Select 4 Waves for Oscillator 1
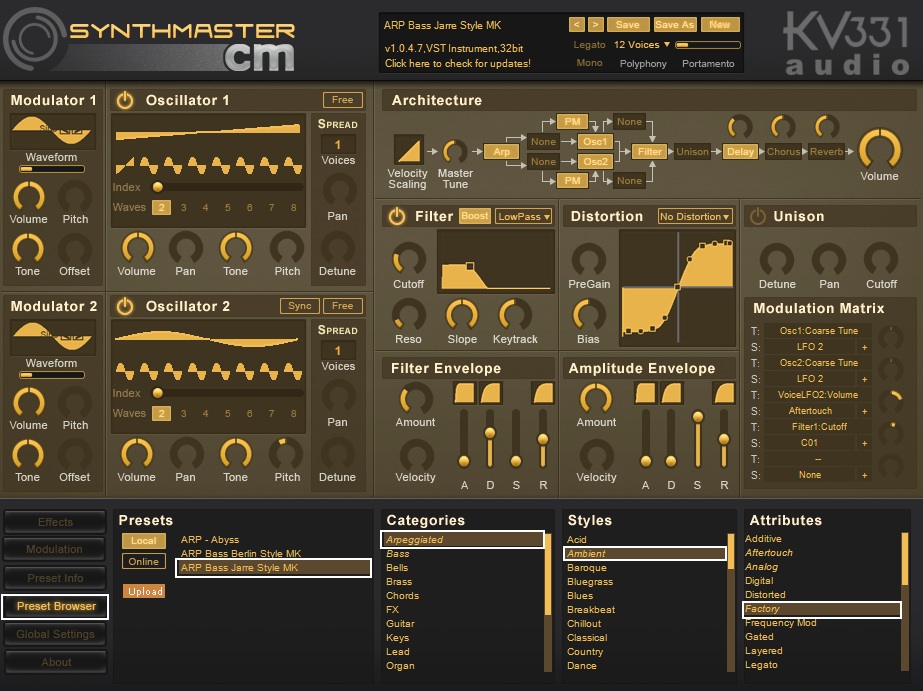Viewport: 923px width, 691px height. [x=205, y=208]
